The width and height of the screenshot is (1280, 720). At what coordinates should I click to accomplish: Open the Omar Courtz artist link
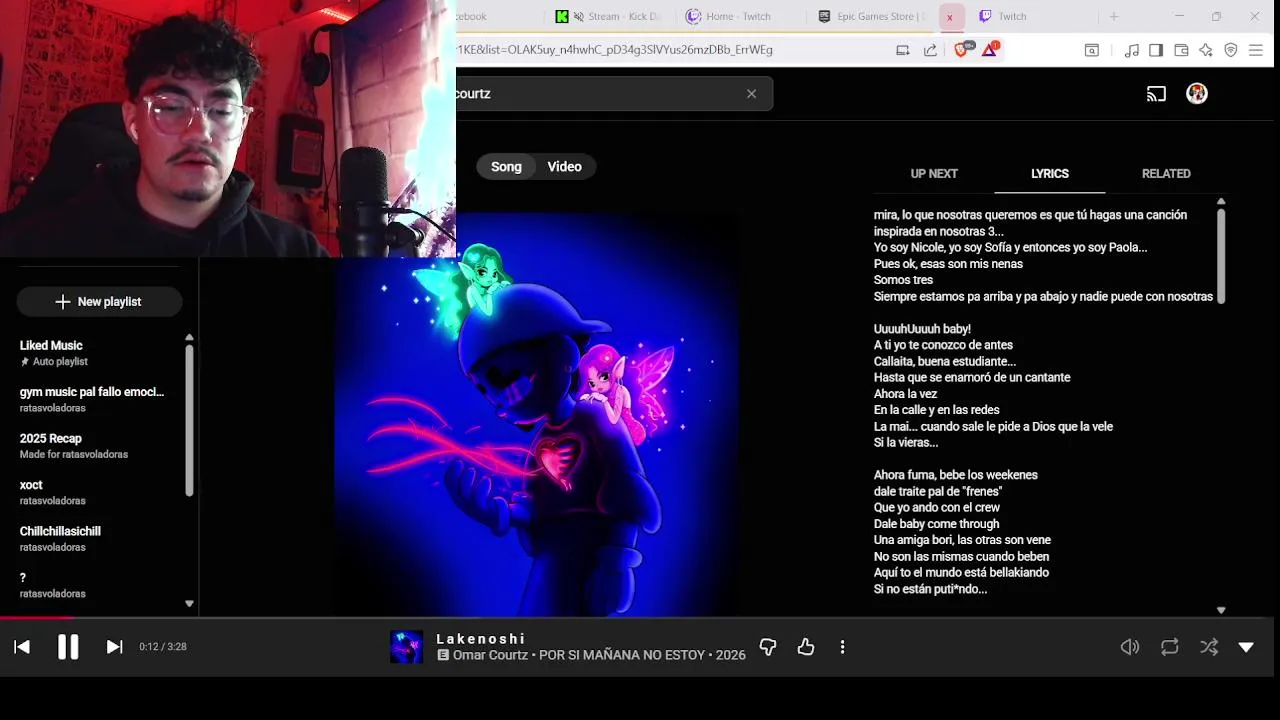coord(490,655)
